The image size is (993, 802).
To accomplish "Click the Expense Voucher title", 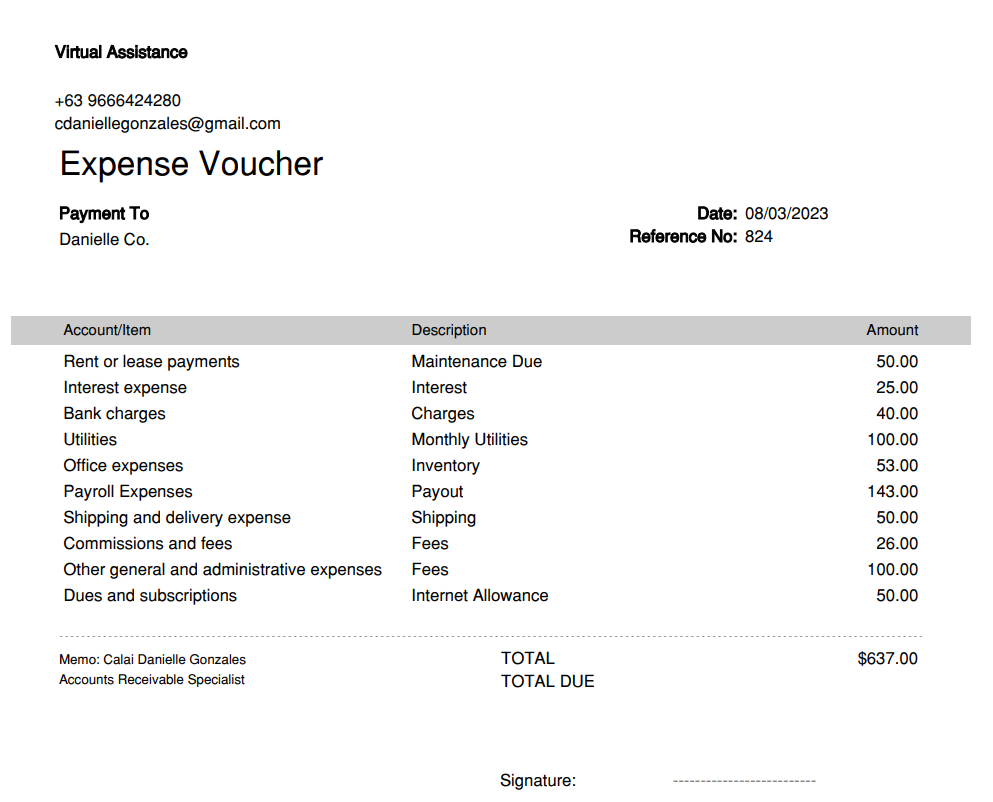I will point(191,164).
